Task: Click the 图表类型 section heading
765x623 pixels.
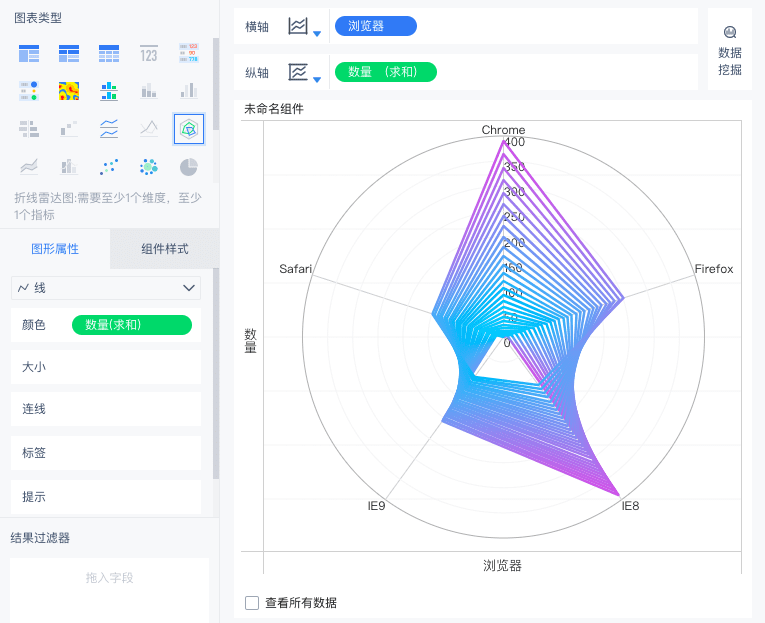Action: click(38, 18)
